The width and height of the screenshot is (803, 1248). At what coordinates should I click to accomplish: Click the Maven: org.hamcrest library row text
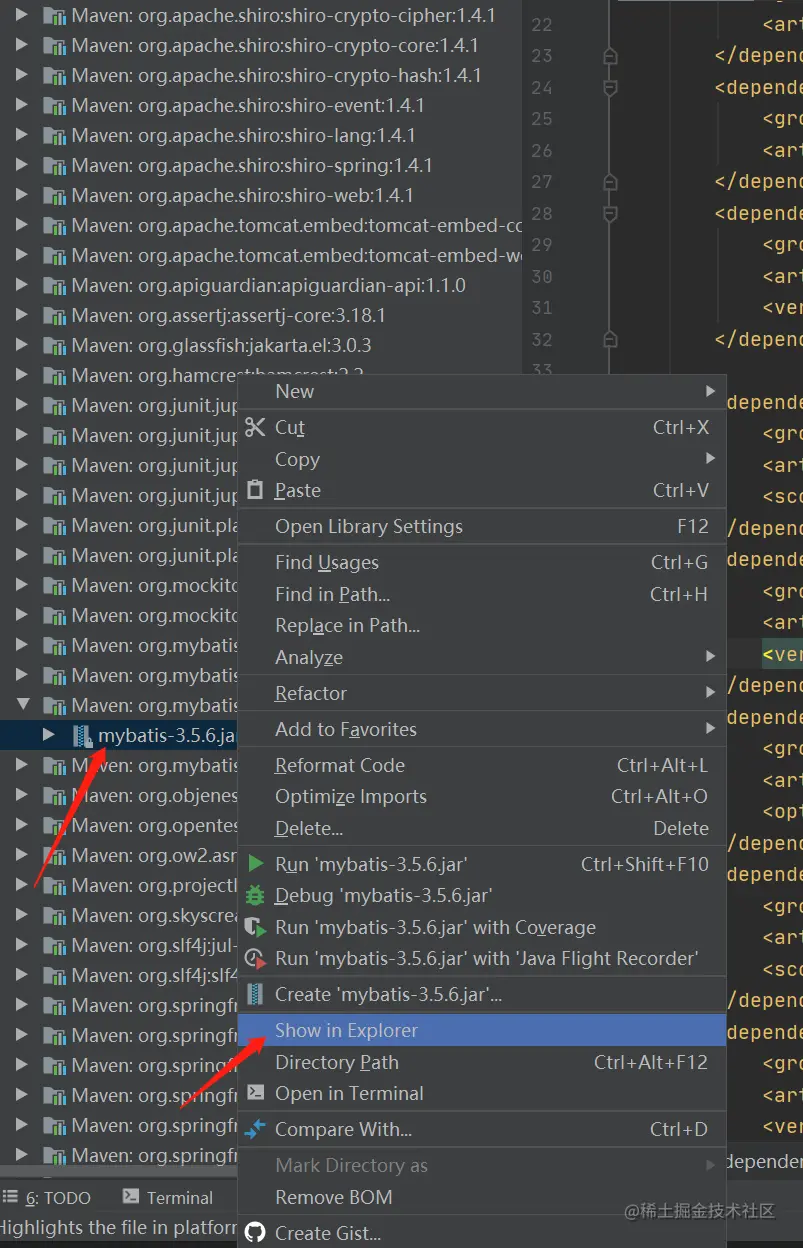point(155,376)
